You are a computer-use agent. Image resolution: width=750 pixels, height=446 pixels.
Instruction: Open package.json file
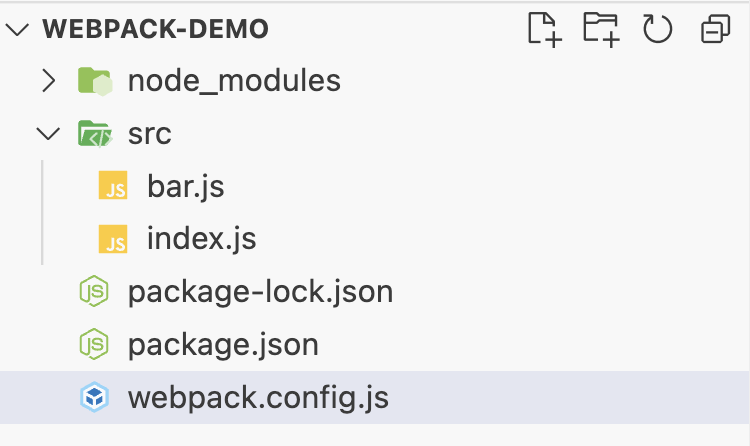[x=223, y=345]
